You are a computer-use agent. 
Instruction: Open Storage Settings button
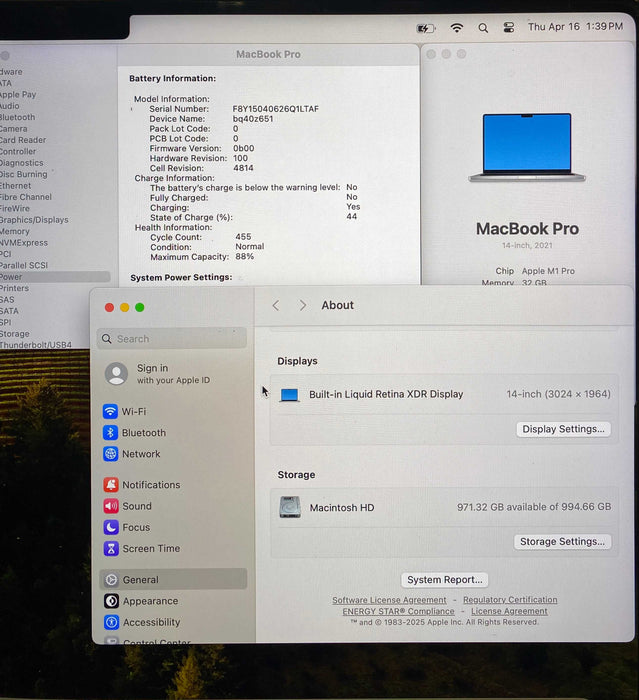[x=562, y=542]
